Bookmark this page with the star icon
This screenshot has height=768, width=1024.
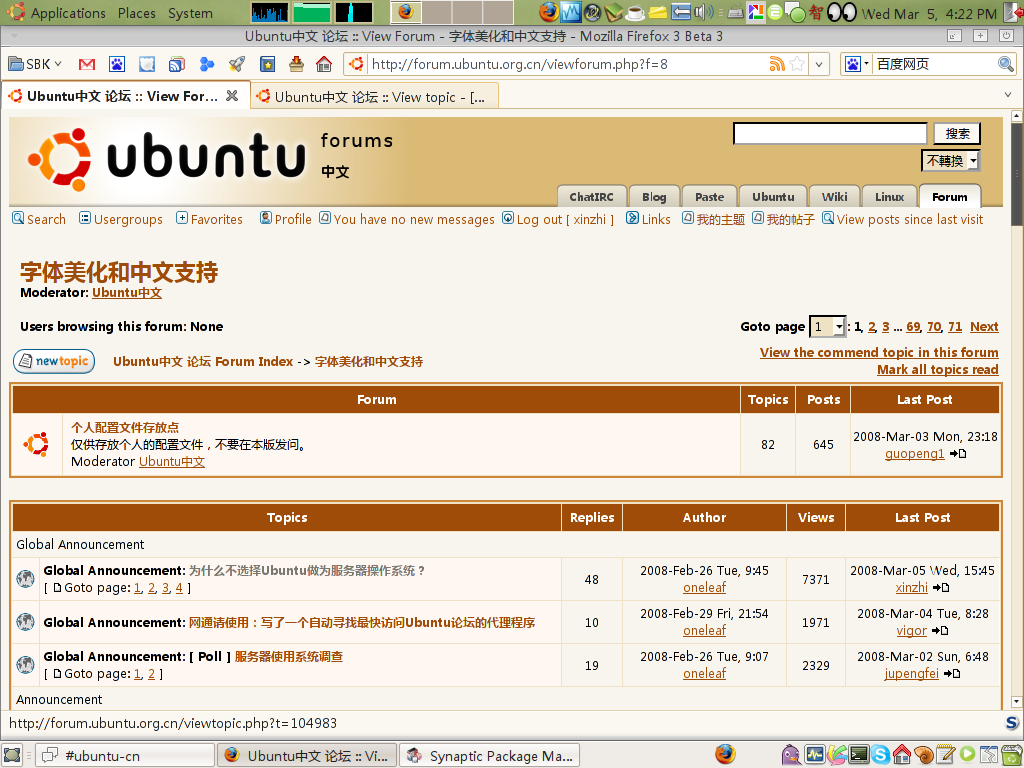[797, 64]
